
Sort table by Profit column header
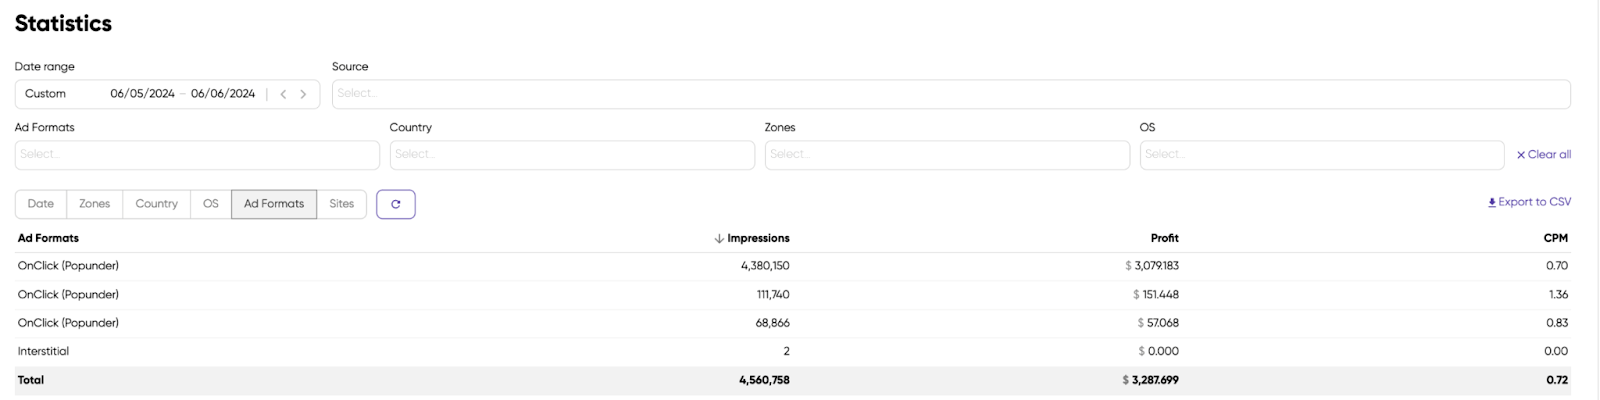coord(1164,239)
